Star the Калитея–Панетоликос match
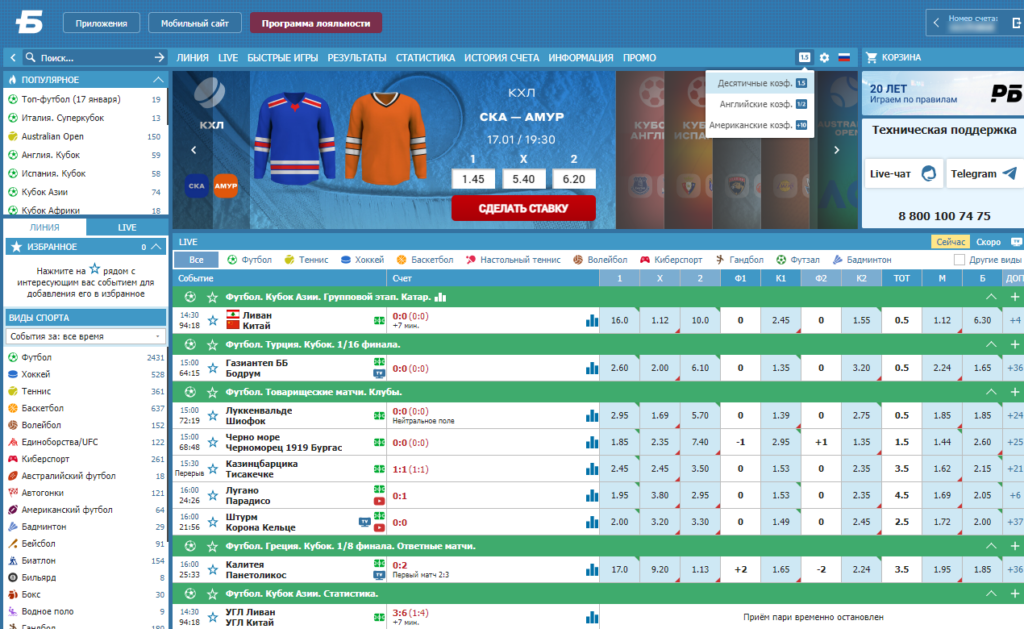The image size is (1024, 629). click(x=213, y=570)
